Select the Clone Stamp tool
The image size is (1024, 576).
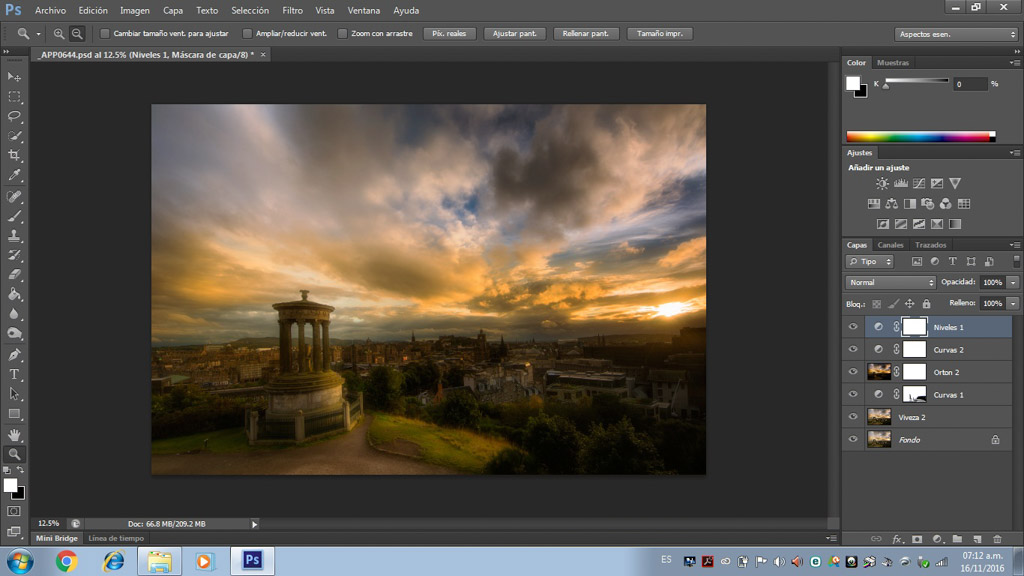pos(14,236)
